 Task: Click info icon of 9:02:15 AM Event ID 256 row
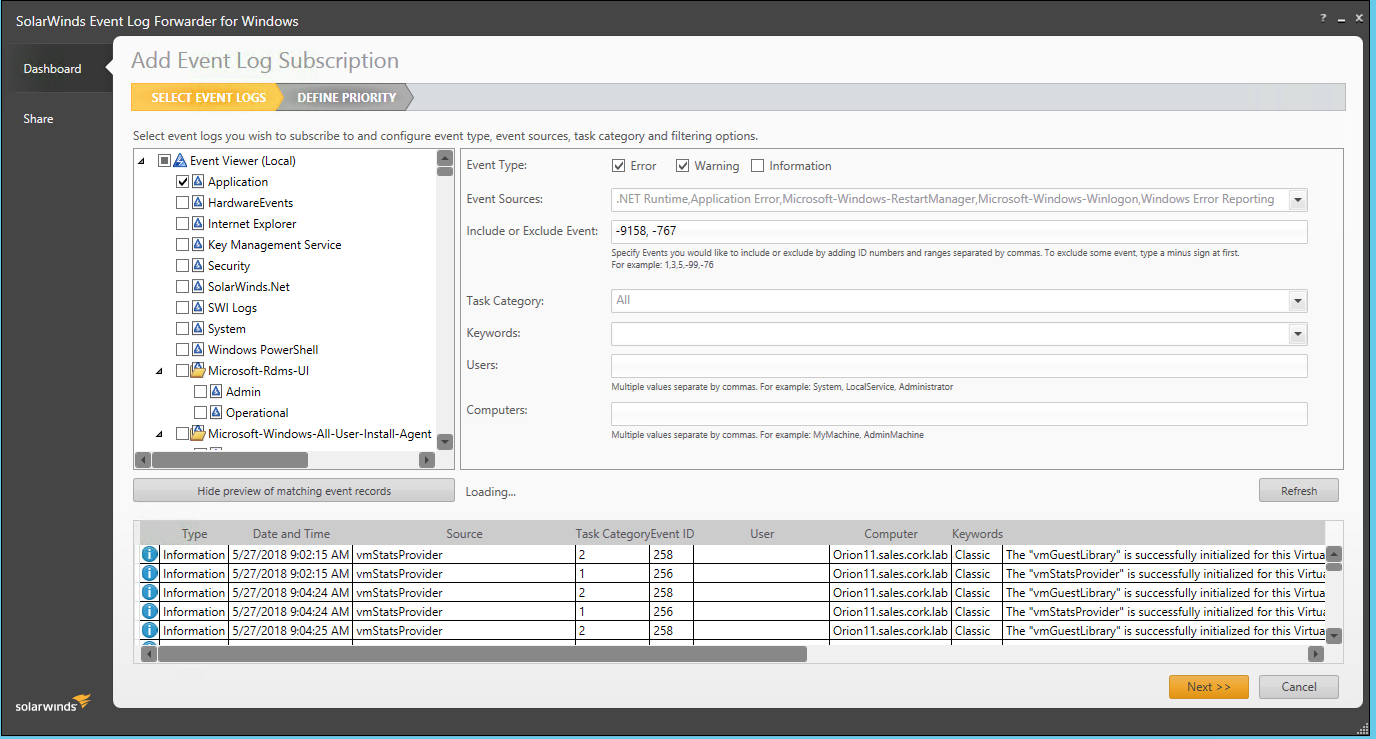point(150,573)
